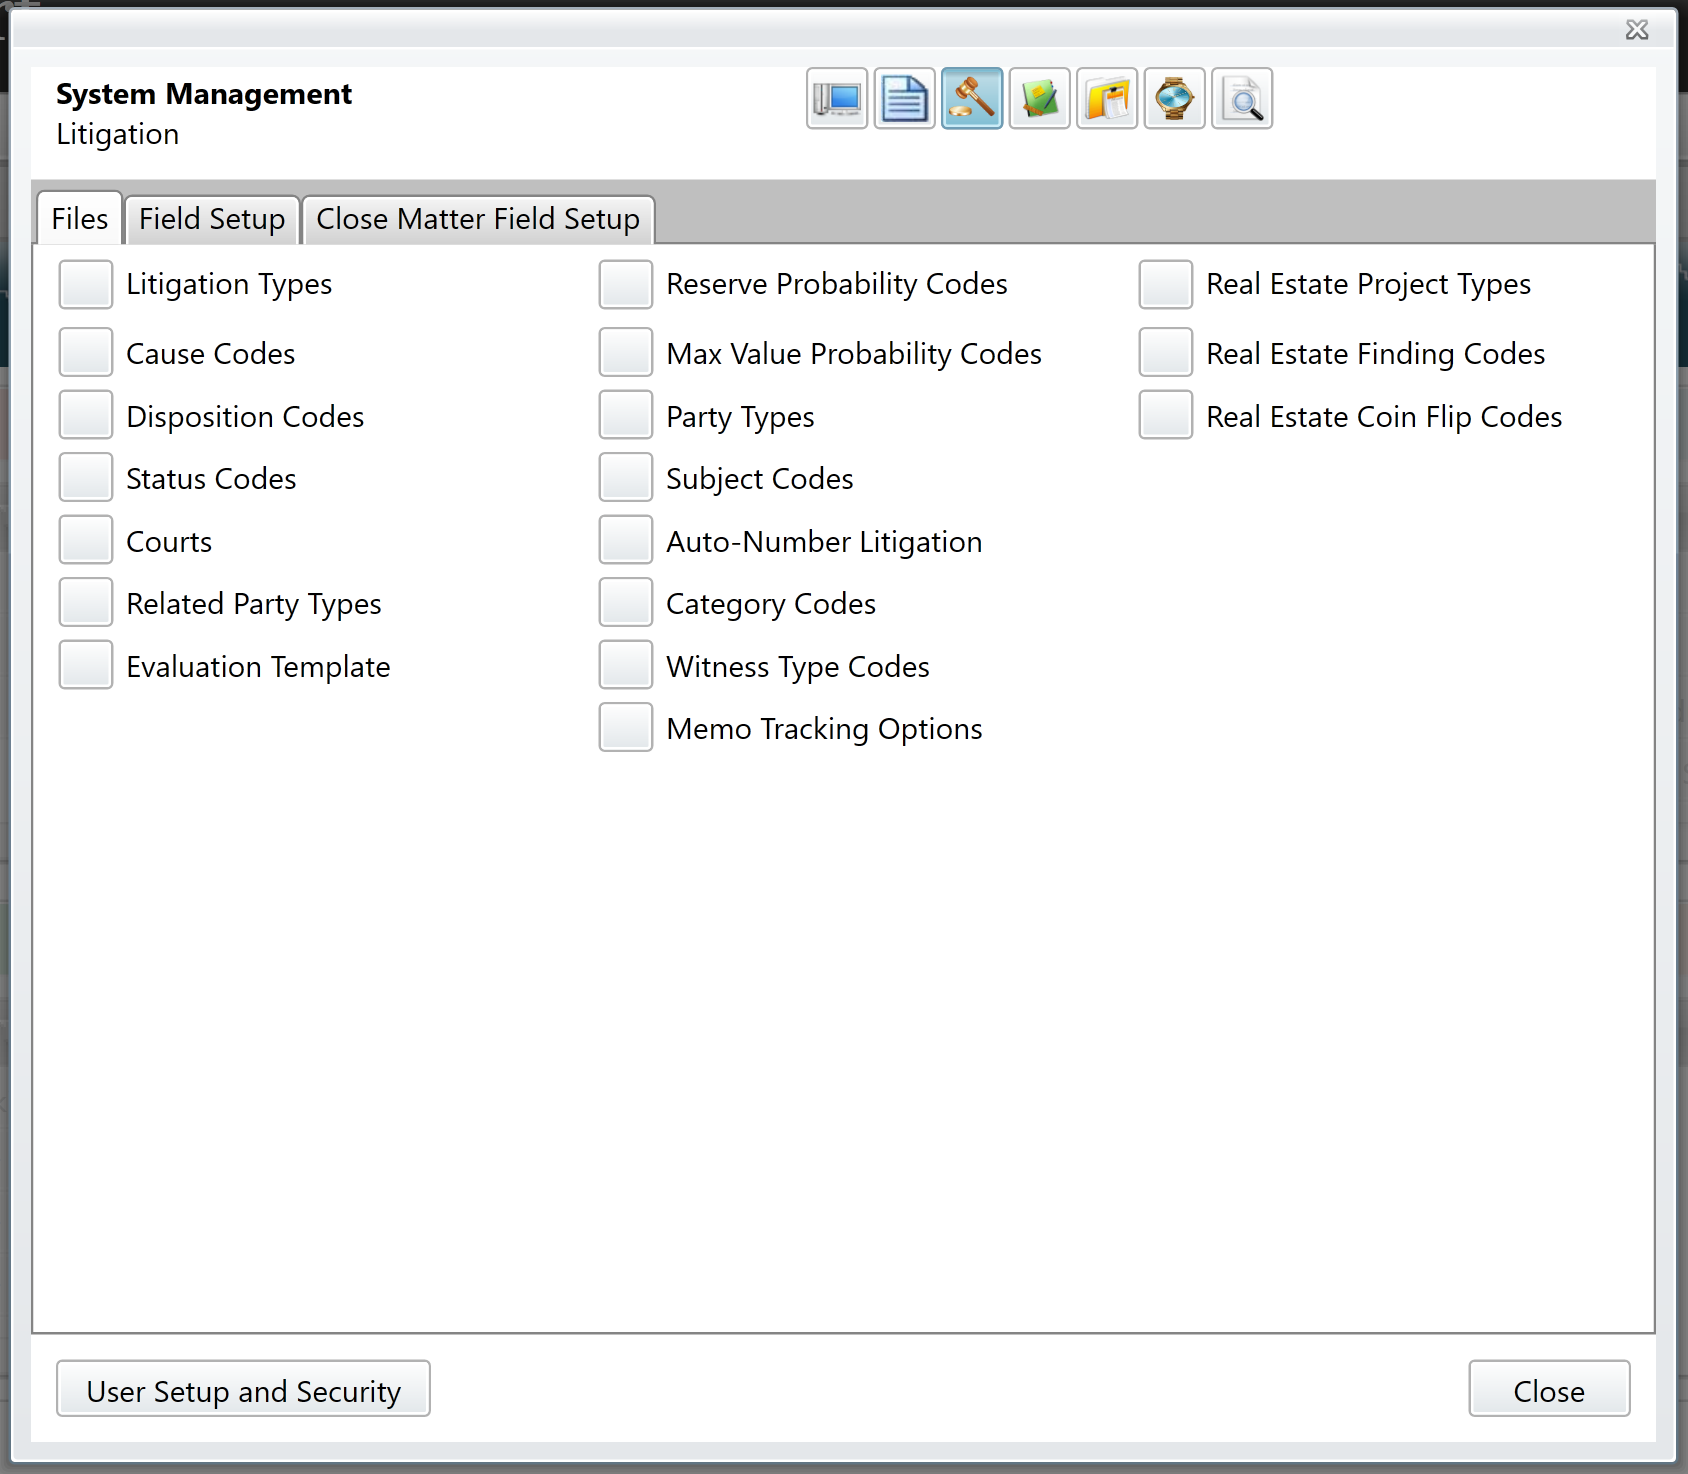1688x1474 pixels.
Task: Select the Files tab
Action: 79,219
